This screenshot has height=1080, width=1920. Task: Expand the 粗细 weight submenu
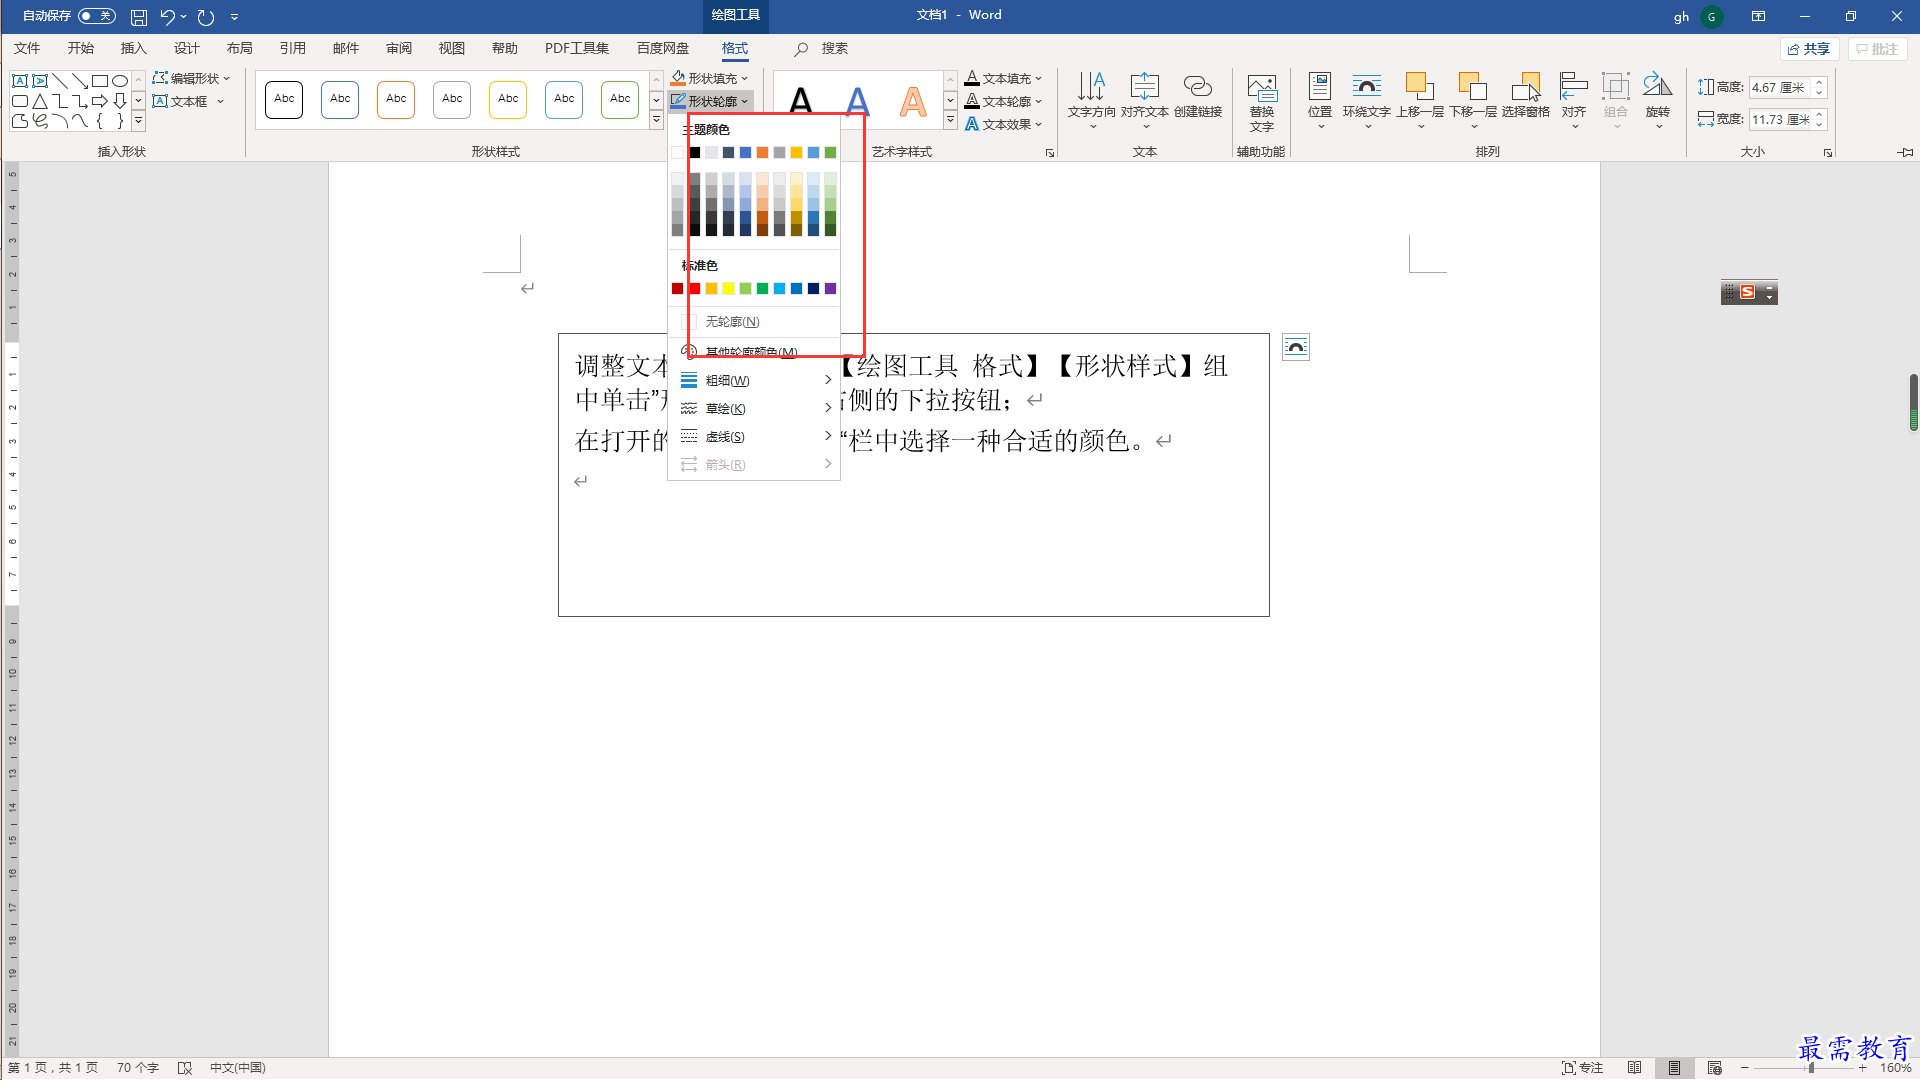click(x=754, y=381)
